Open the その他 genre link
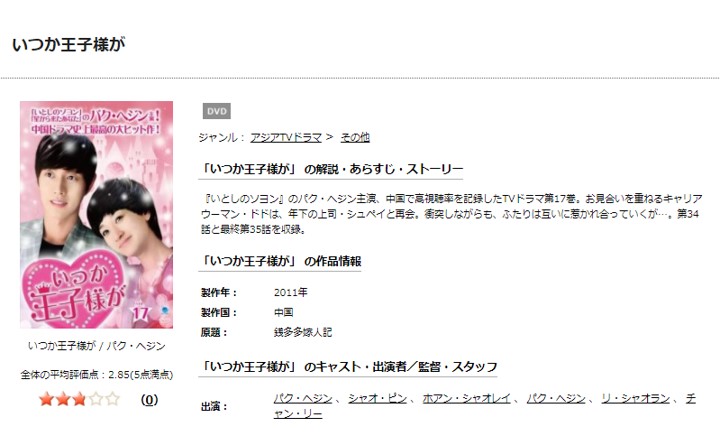This screenshot has width=720, height=436. point(355,137)
